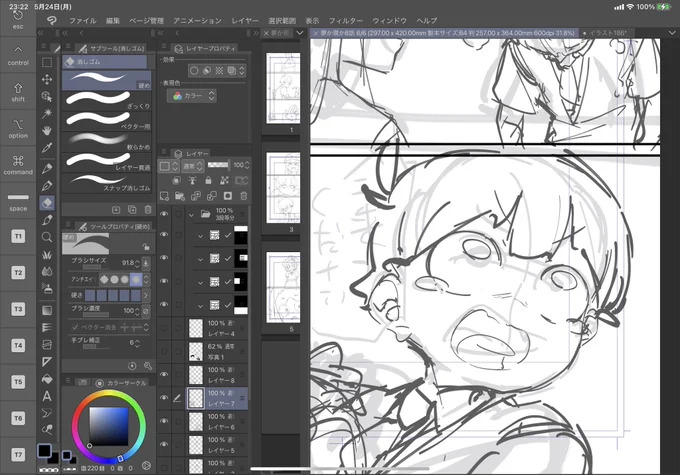Toggle set as reference layer
Image resolution: width=680 pixels, height=475 pixels.
click(193, 180)
